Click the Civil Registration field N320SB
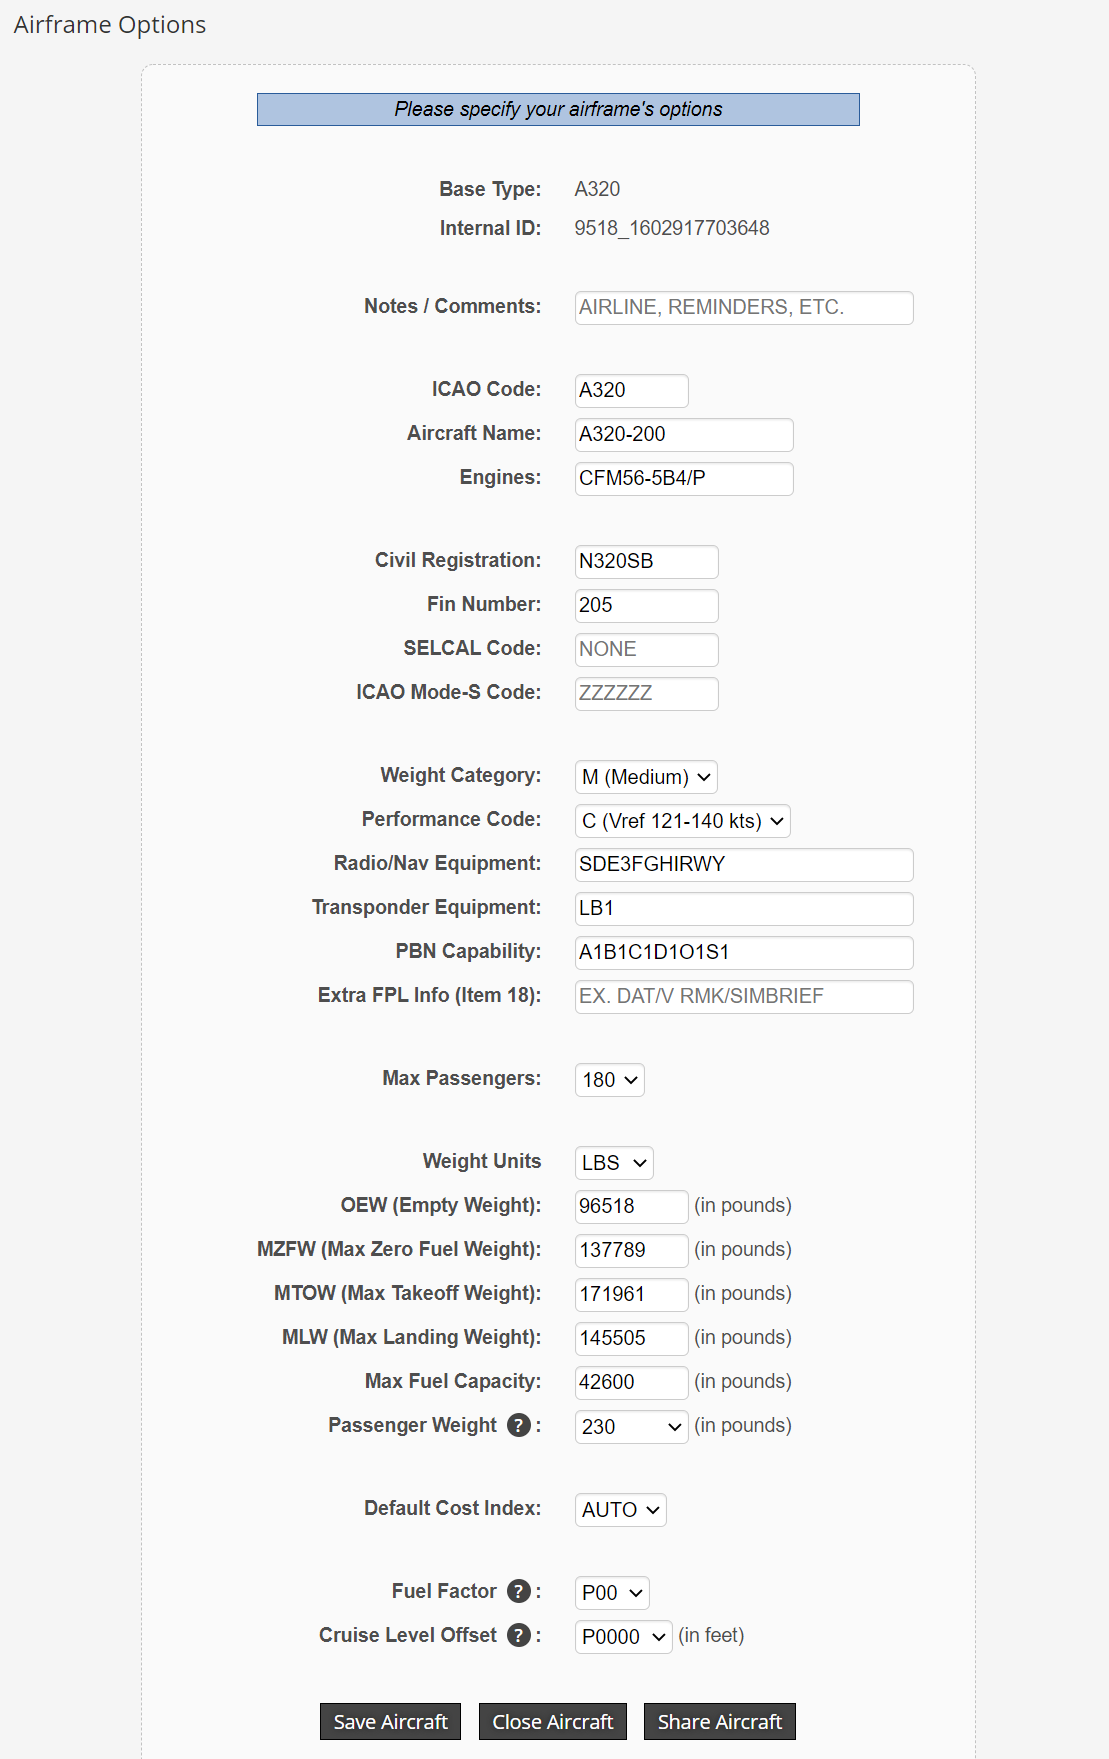This screenshot has height=1759, width=1109. click(646, 561)
